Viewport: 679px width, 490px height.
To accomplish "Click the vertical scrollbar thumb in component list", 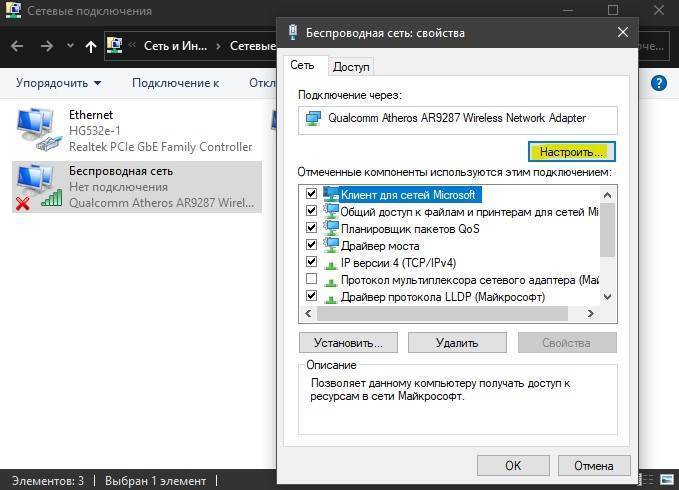I will (608, 229).
